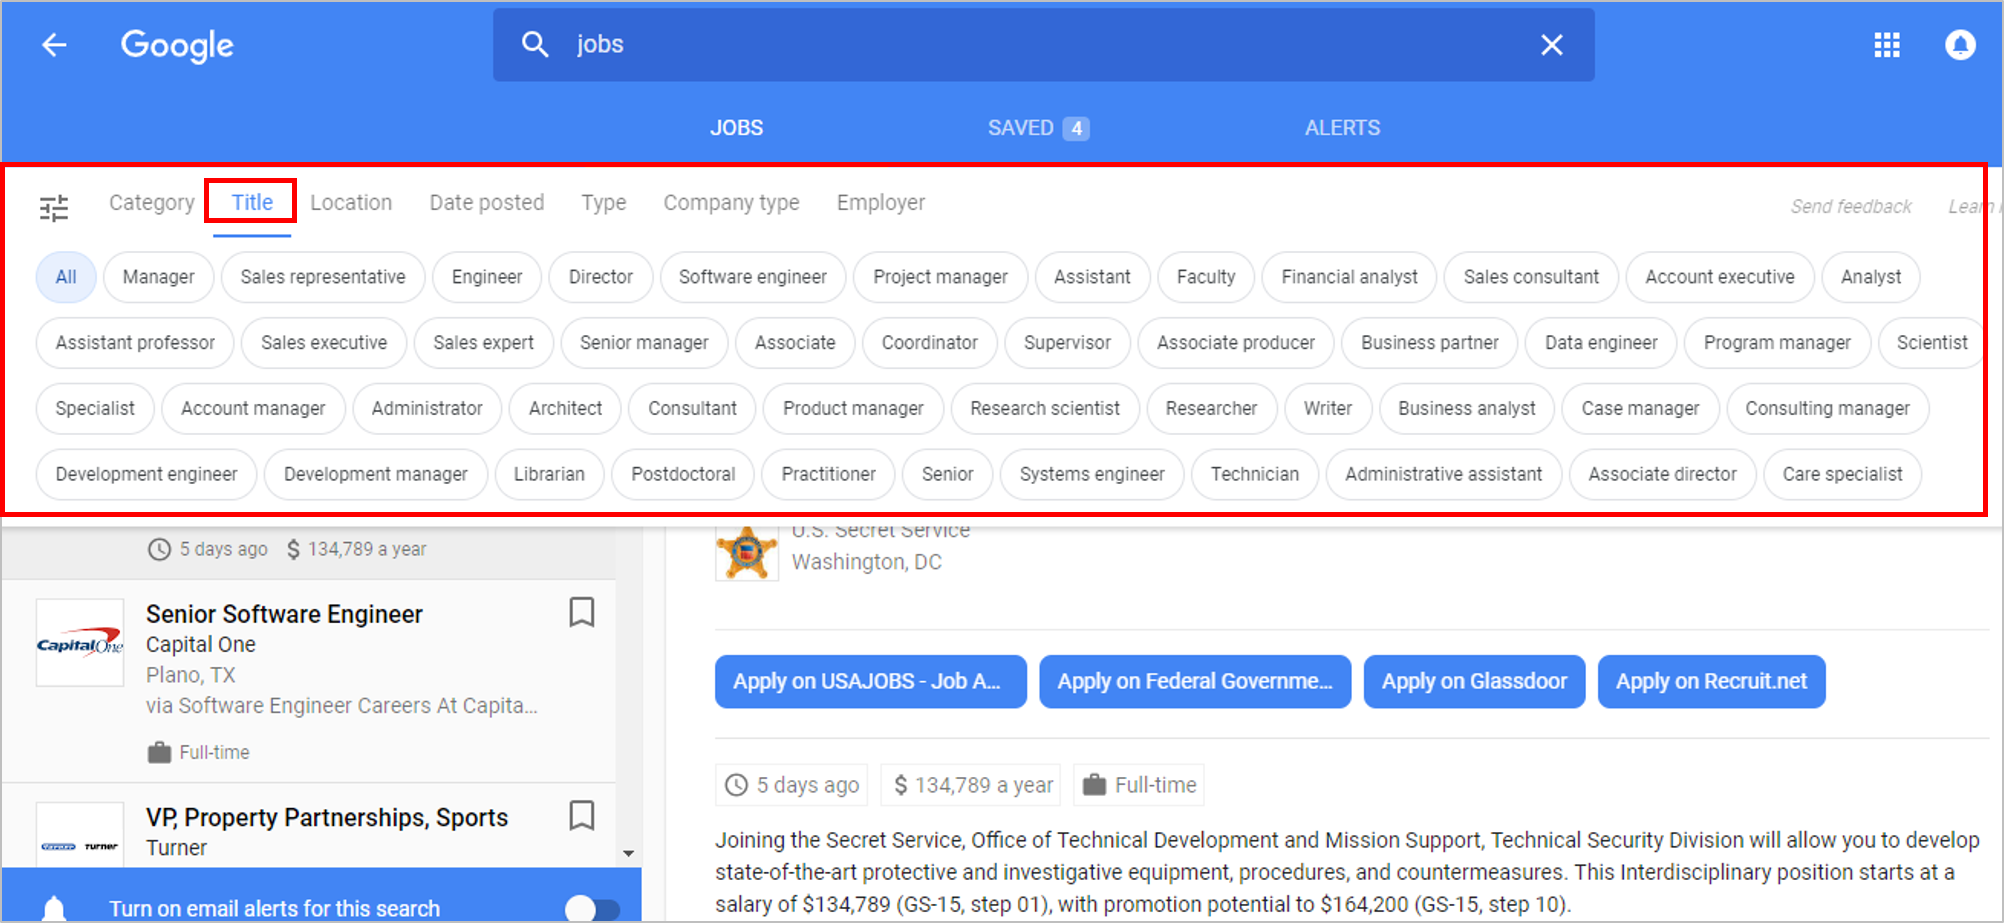Filter by Program manager chip
Image resolution: width=2004 pixels, height=923 pixels.
tap(1777, 343)
